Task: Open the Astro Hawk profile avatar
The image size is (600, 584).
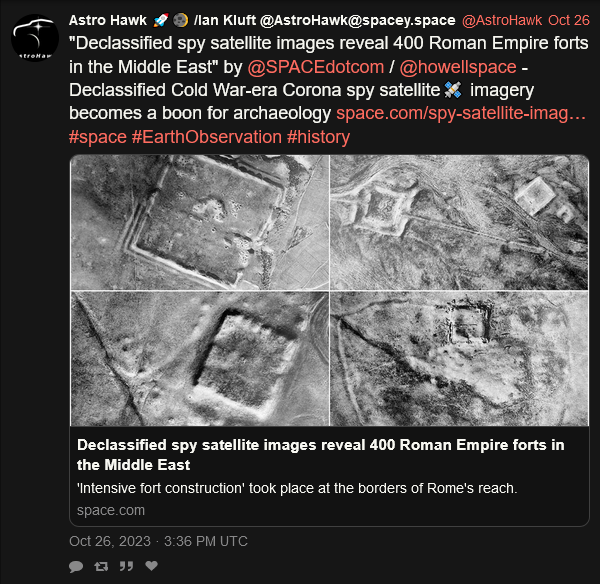Action: pyautogui.click(x=35, y=38)
